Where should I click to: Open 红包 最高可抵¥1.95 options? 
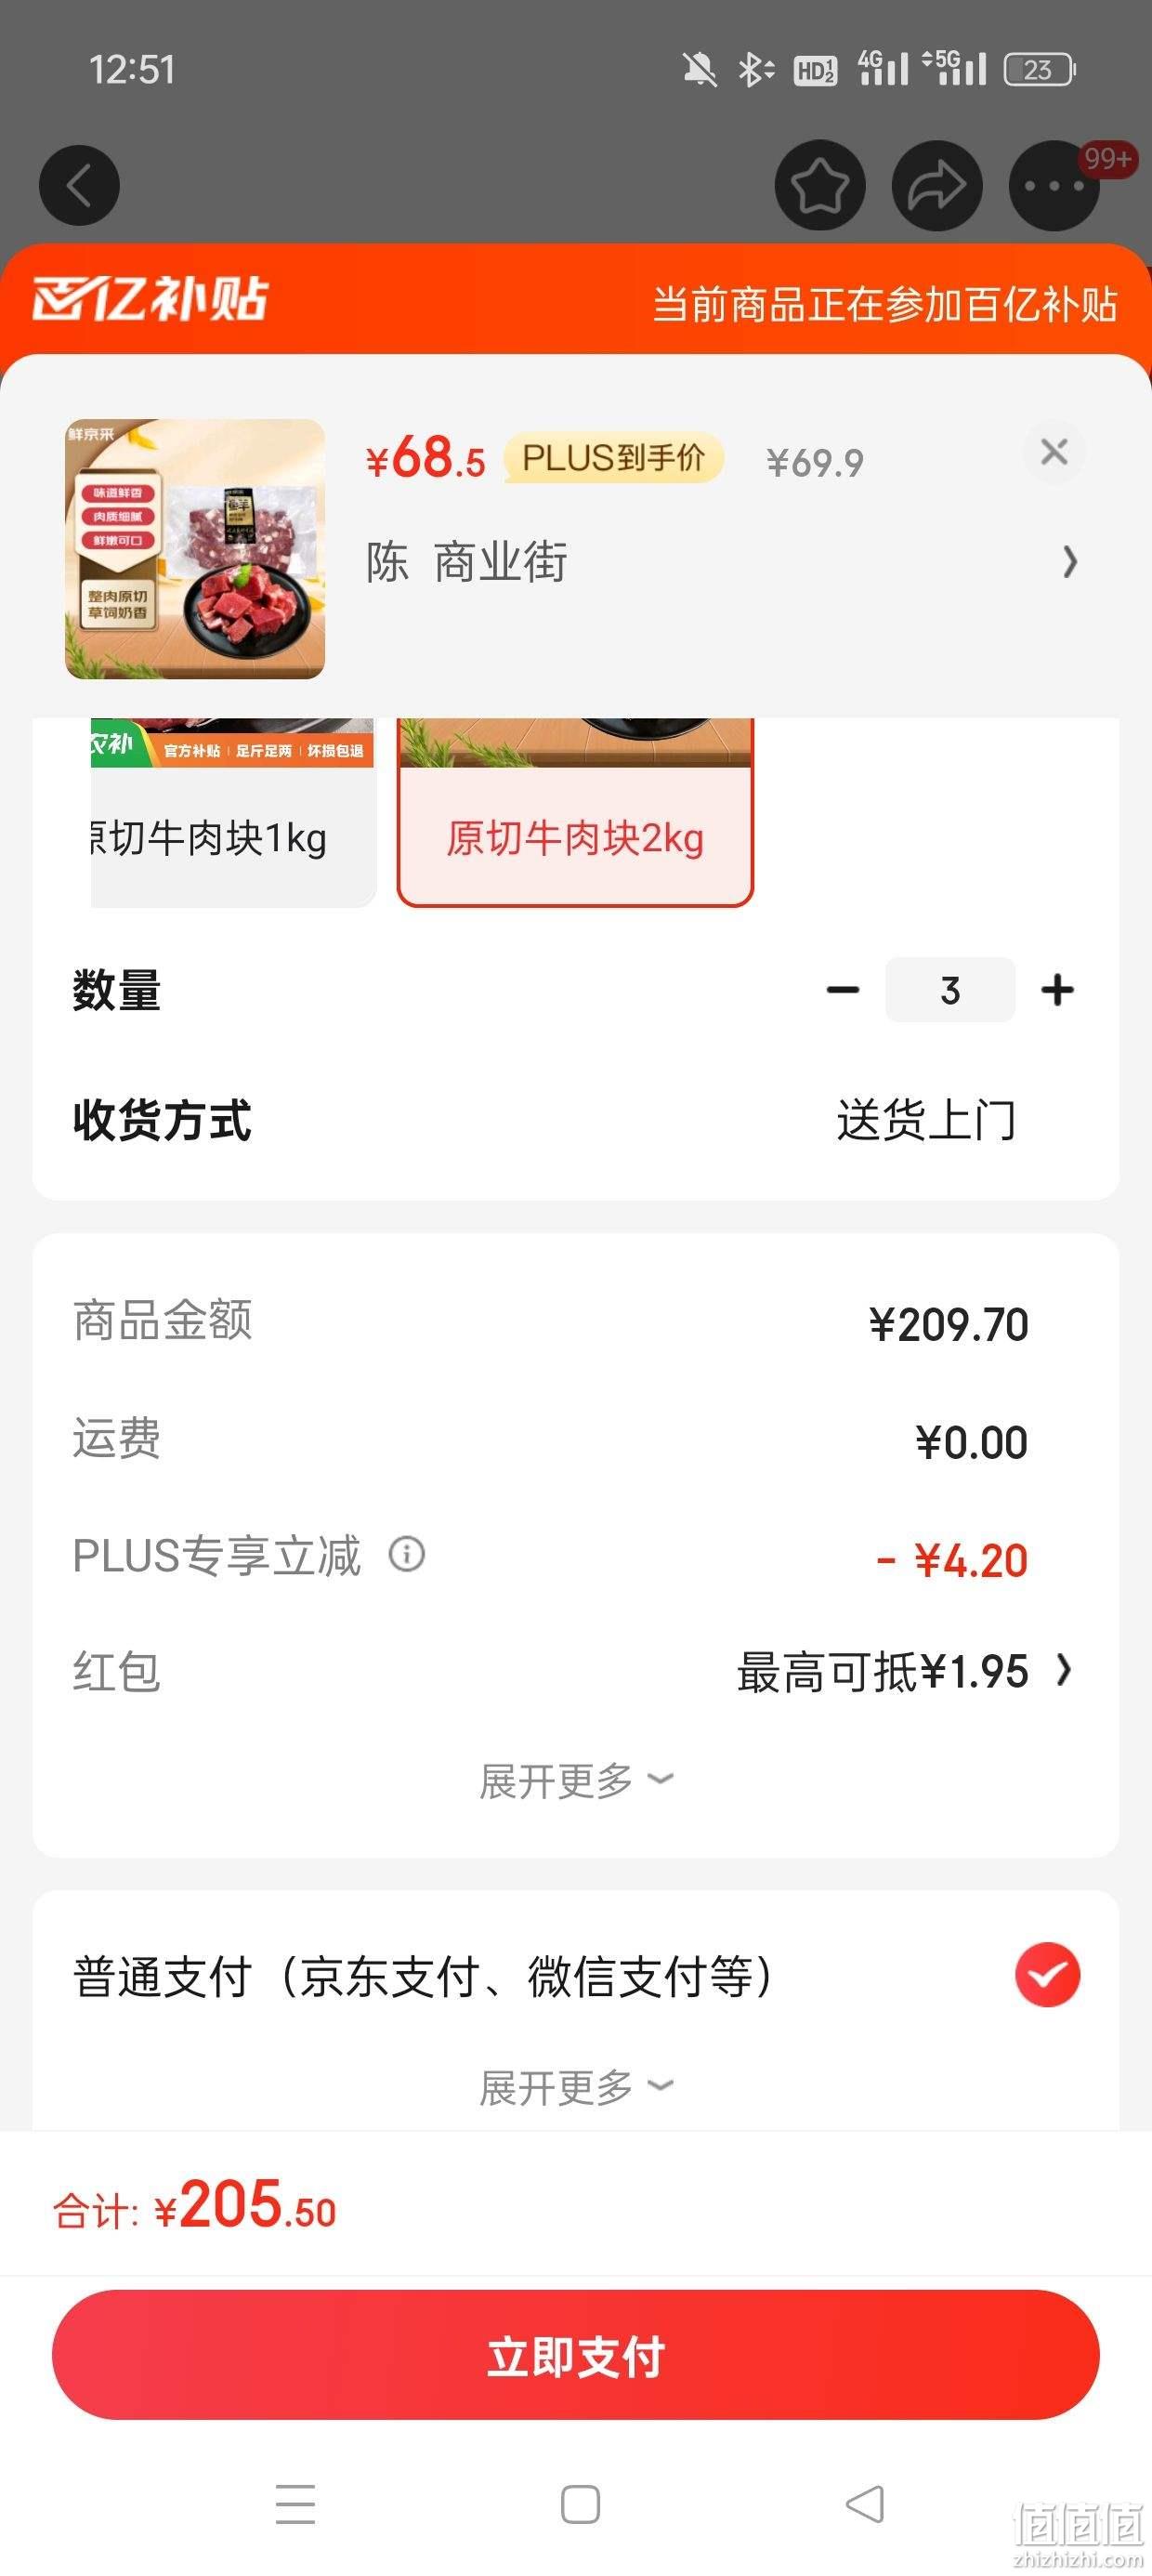click(x=904, y=1671)
